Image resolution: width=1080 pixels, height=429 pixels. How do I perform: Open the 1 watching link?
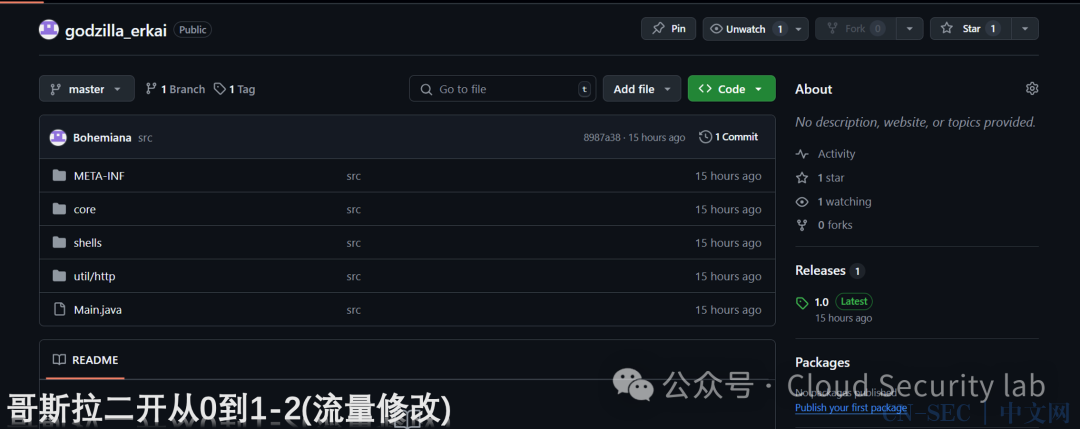click(833, 202)
